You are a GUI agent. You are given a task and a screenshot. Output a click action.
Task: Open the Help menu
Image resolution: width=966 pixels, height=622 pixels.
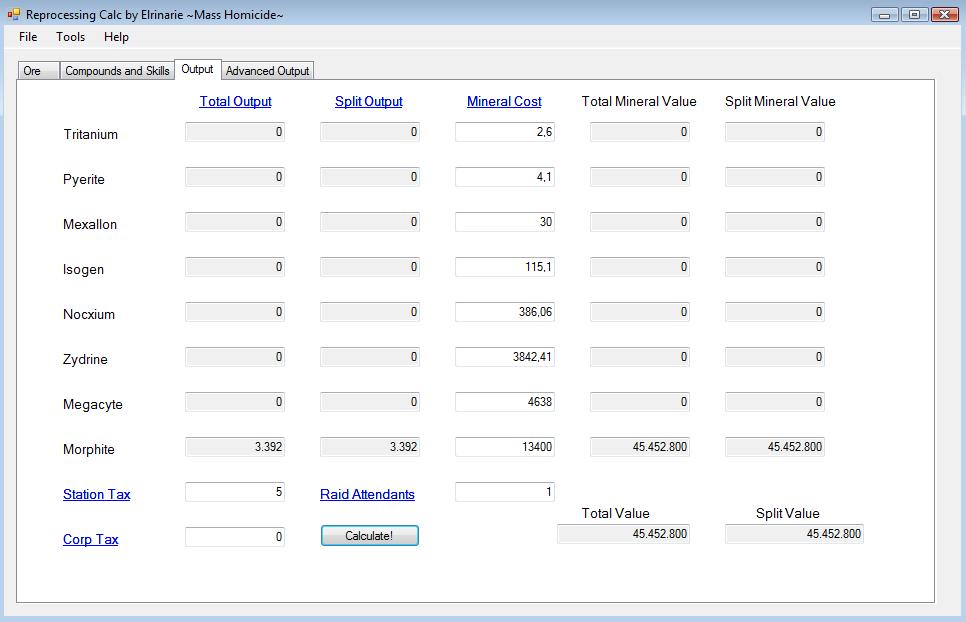(x=116, y=37)
